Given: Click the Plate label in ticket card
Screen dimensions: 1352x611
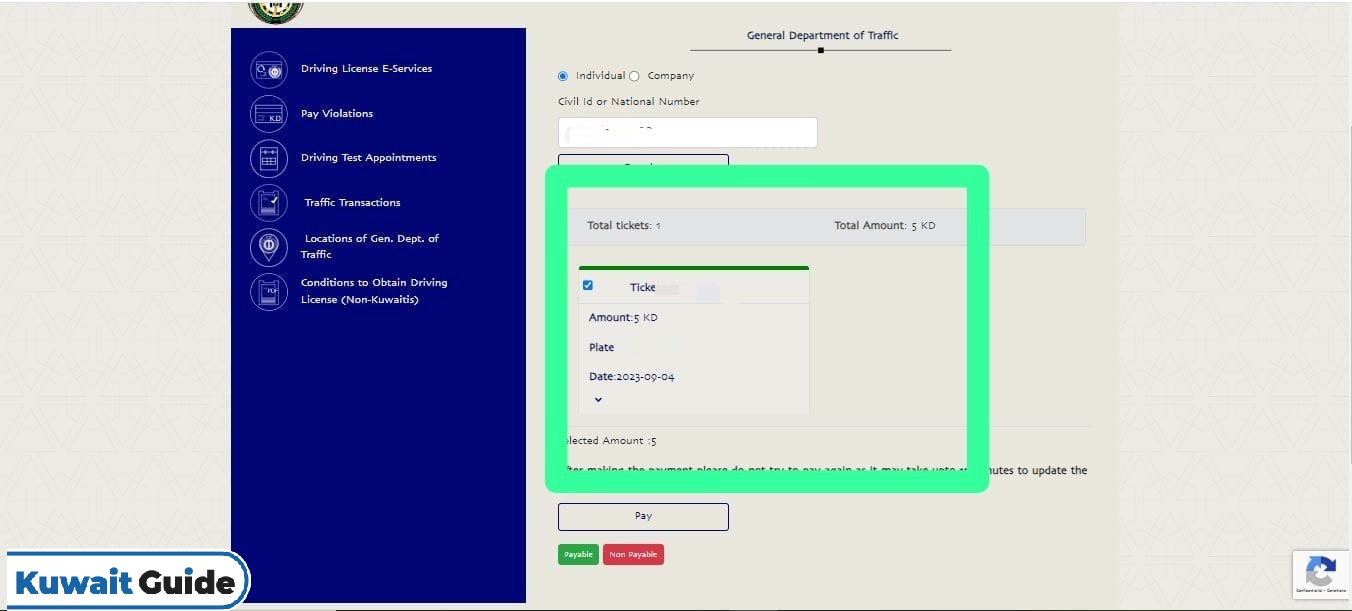Looking at the screenshot, I should (x=601, y=348).
